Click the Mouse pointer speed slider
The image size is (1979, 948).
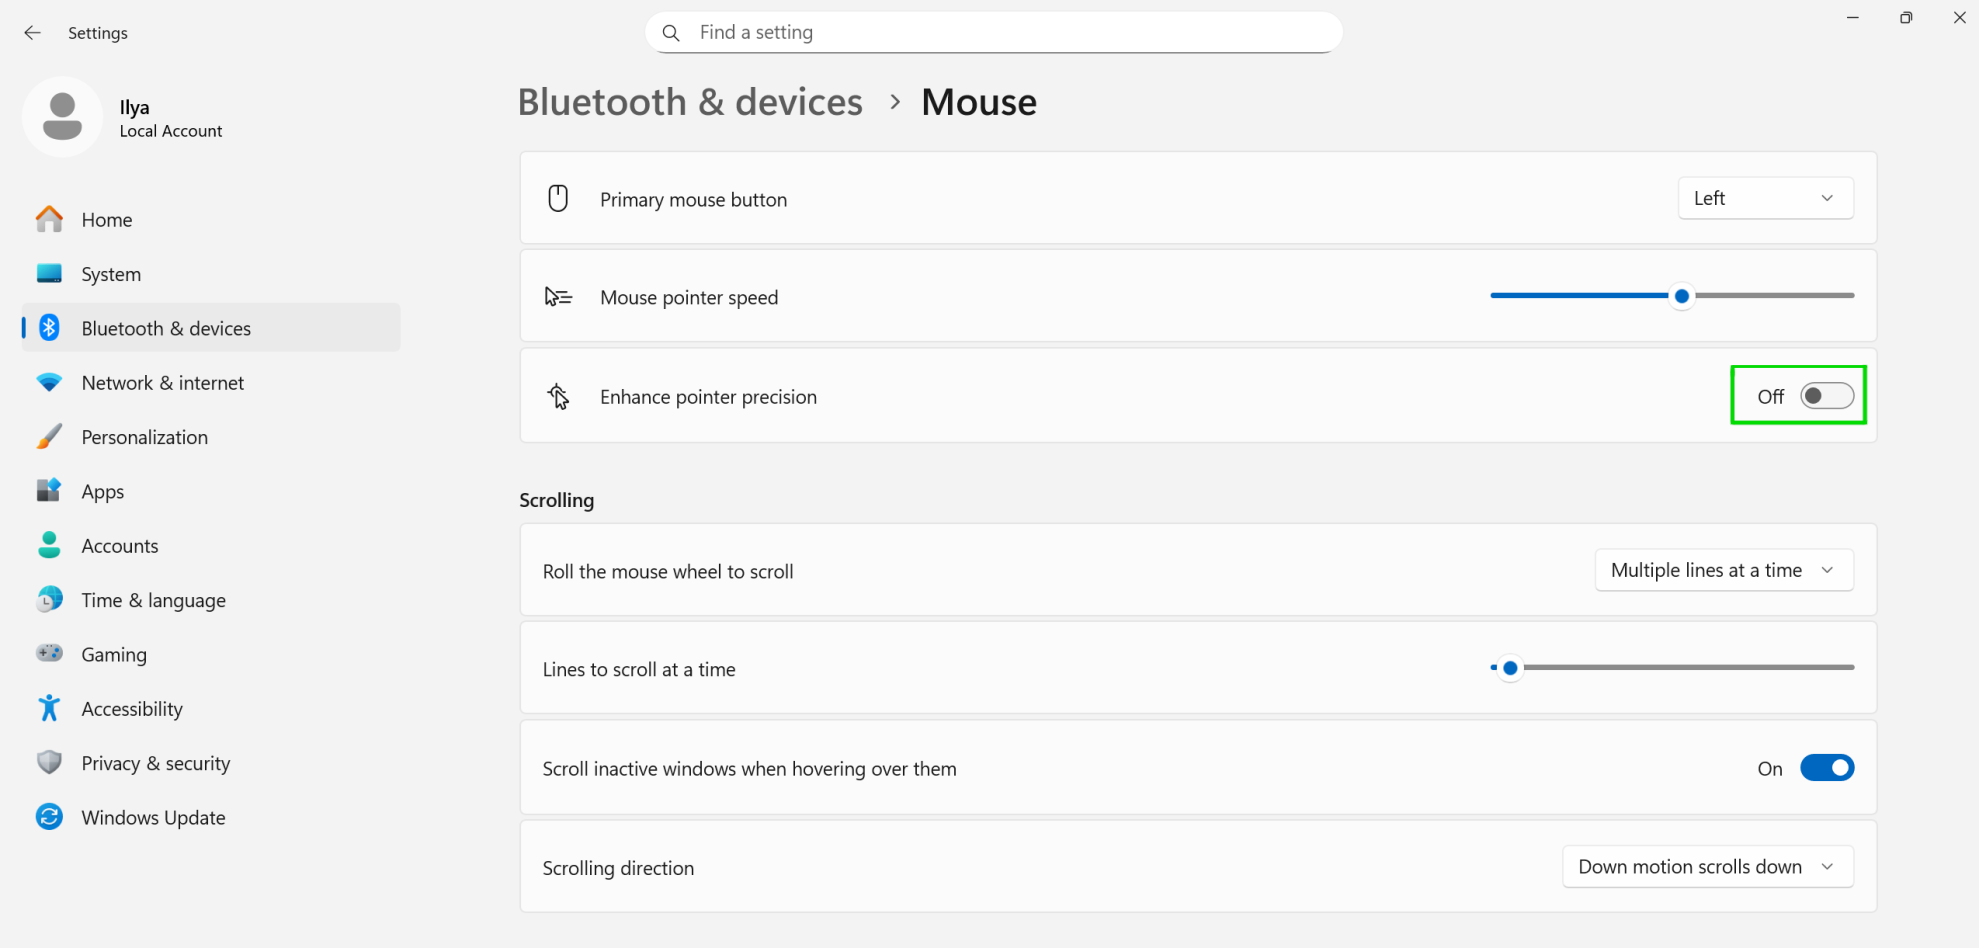[1682, 296]
